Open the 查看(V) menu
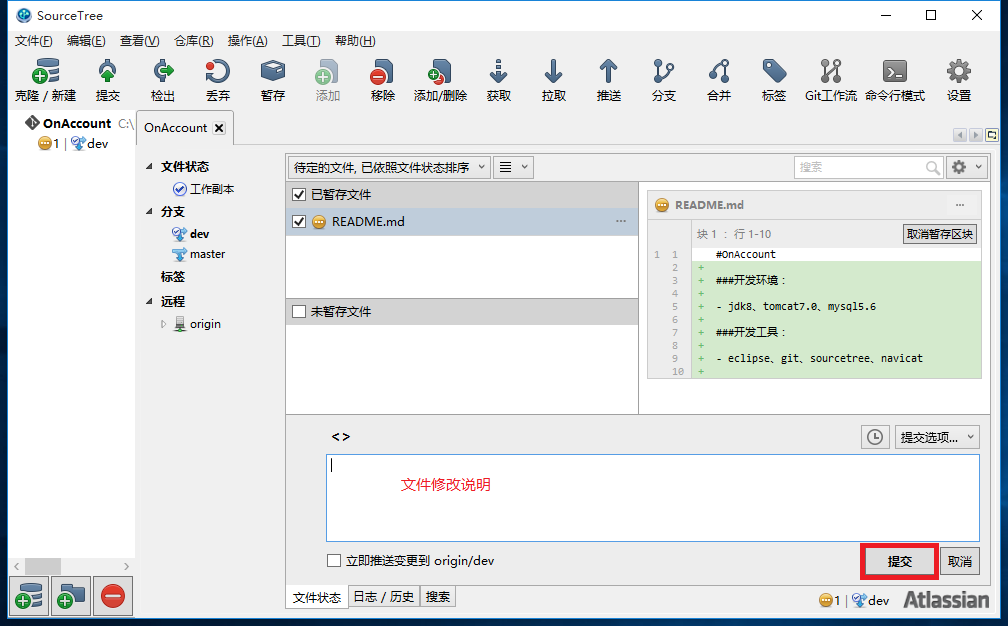 [140, 41]
